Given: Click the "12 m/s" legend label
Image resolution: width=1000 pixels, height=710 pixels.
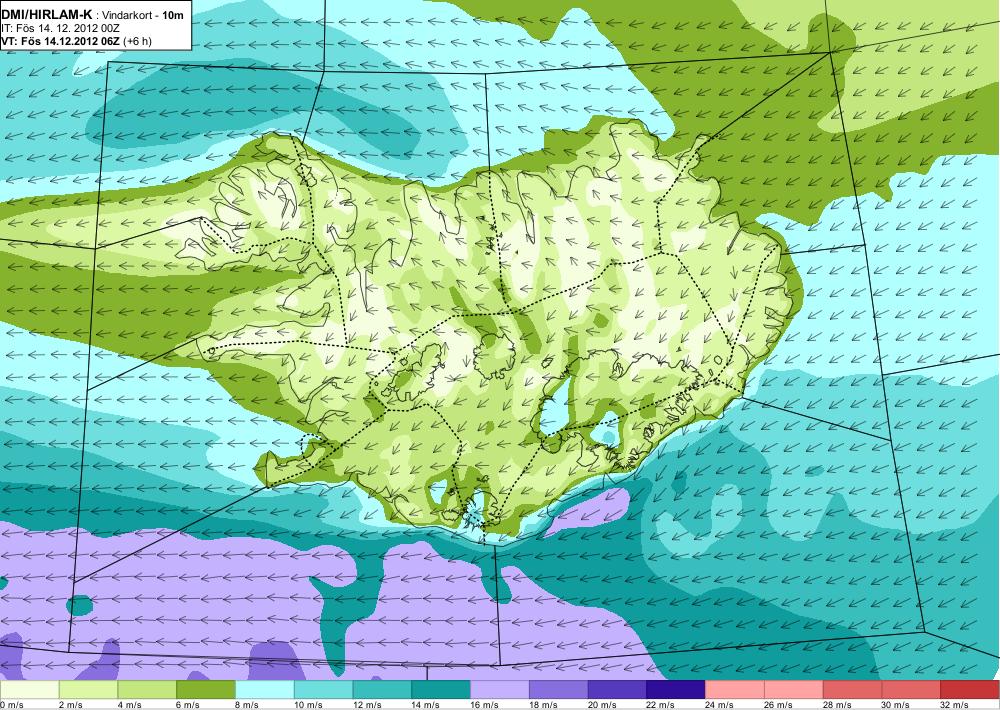Looking at the screenshot, I should tap(367, 705).
